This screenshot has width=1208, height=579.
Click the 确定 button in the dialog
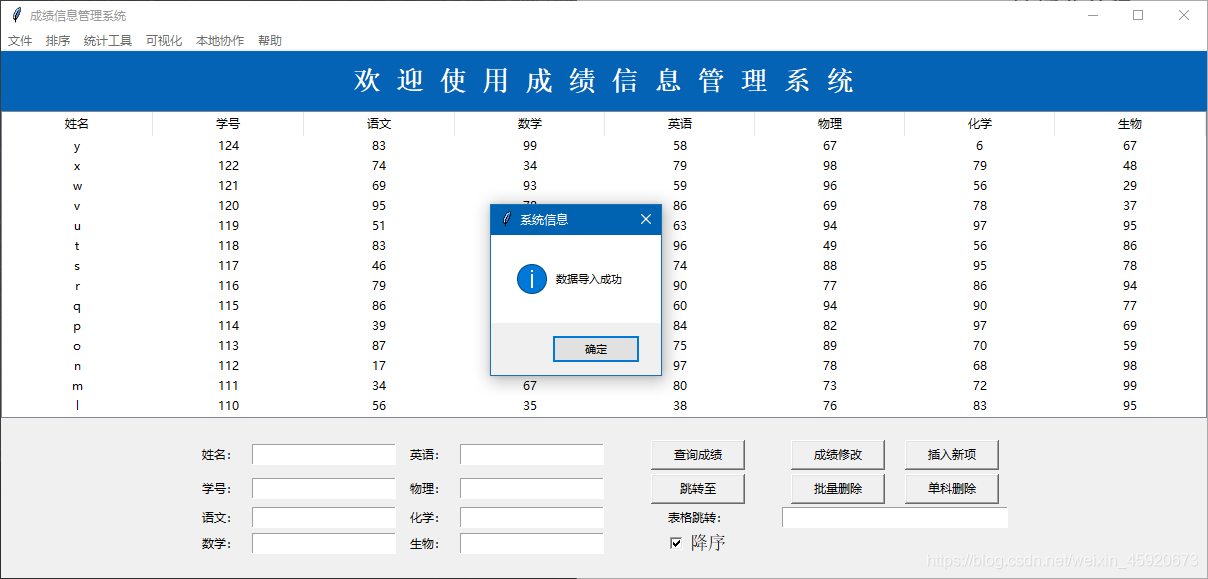(595, 349)
